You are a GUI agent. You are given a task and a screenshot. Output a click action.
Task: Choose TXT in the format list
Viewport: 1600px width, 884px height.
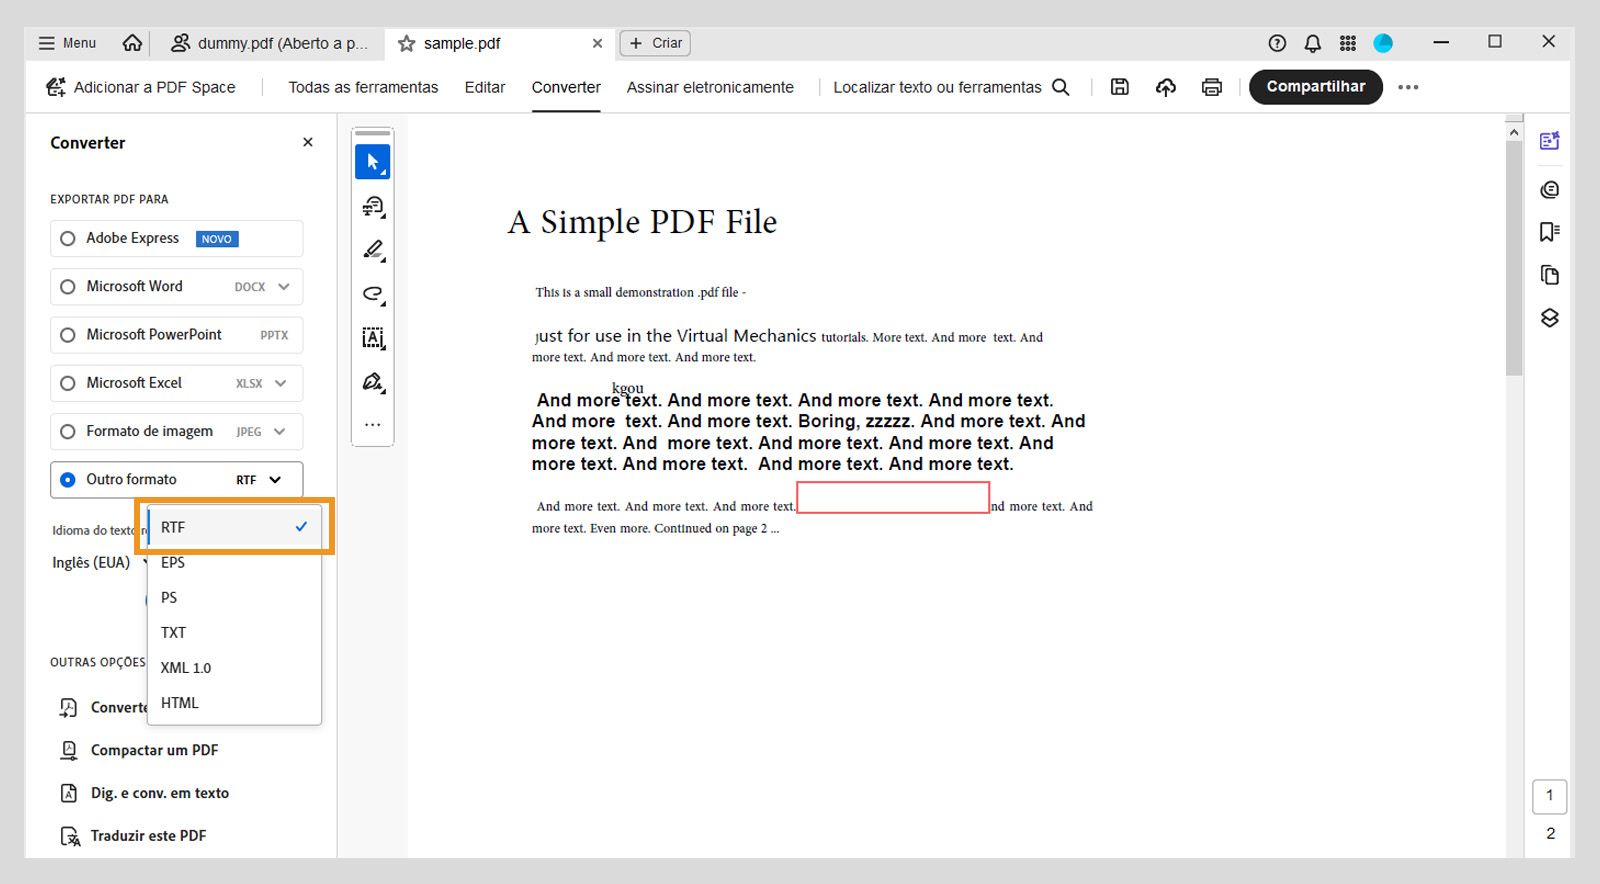[234, 632]
